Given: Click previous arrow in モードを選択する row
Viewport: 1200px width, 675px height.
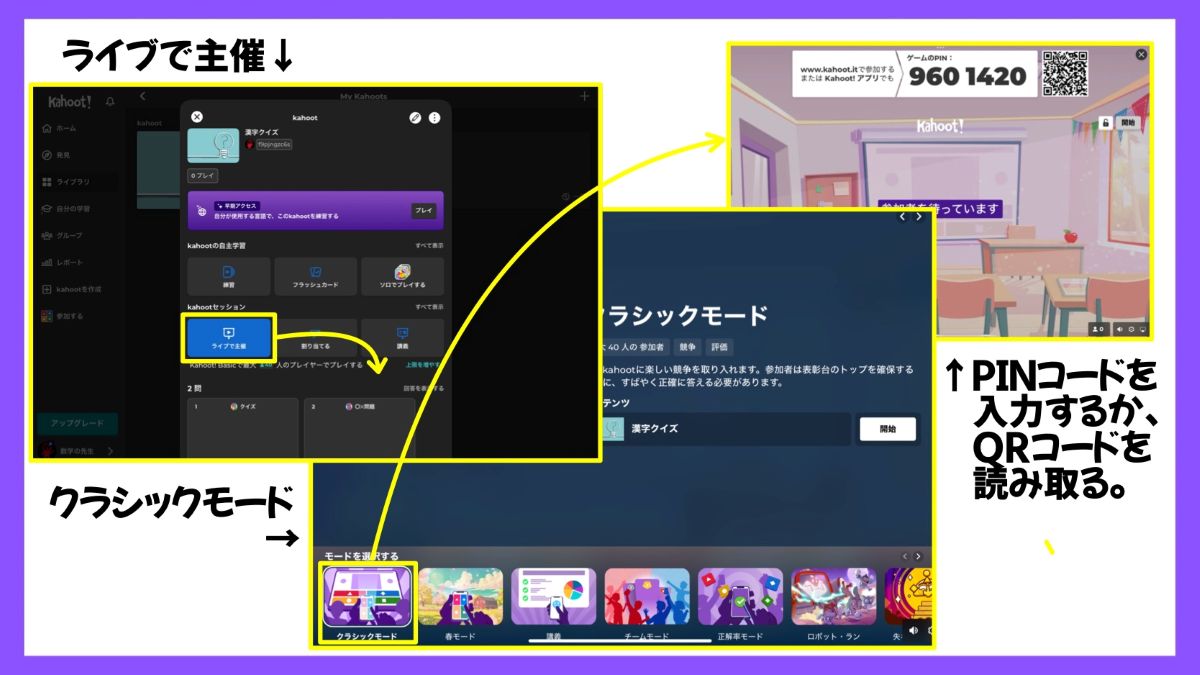Looking at the screenshot, I should 904,556.
